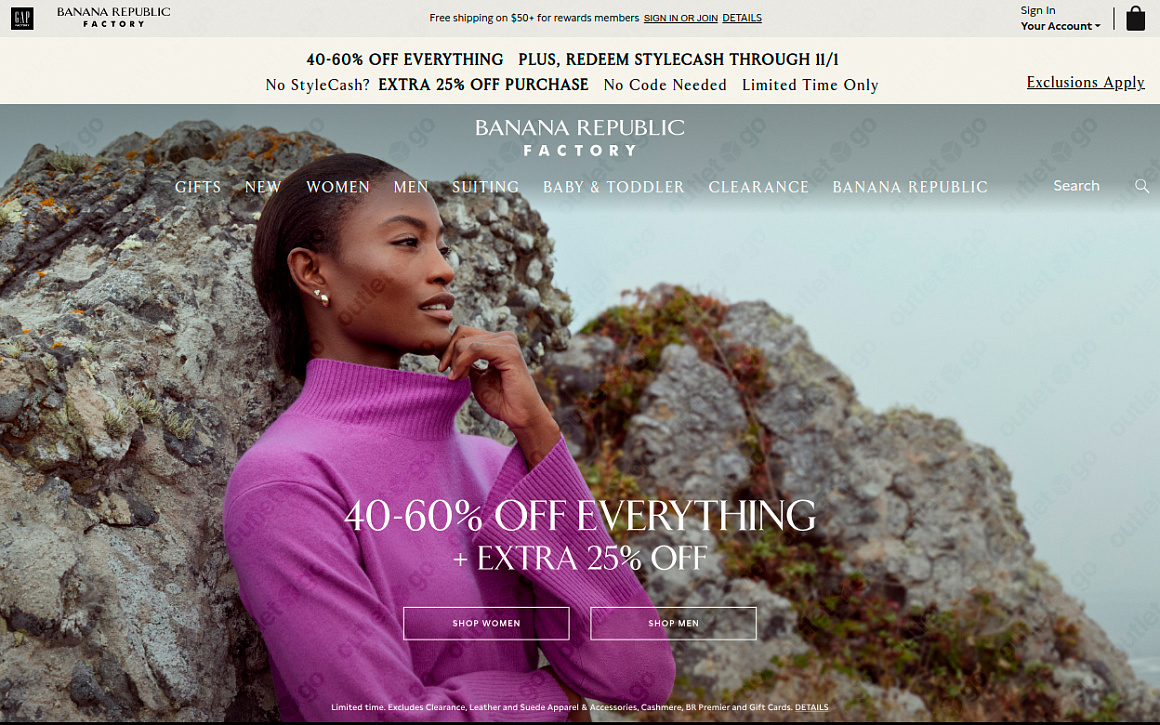Open the Banana Republic Factory top-left logo
The height and width of the screenshot is (725, 1160).
point(113,17)
